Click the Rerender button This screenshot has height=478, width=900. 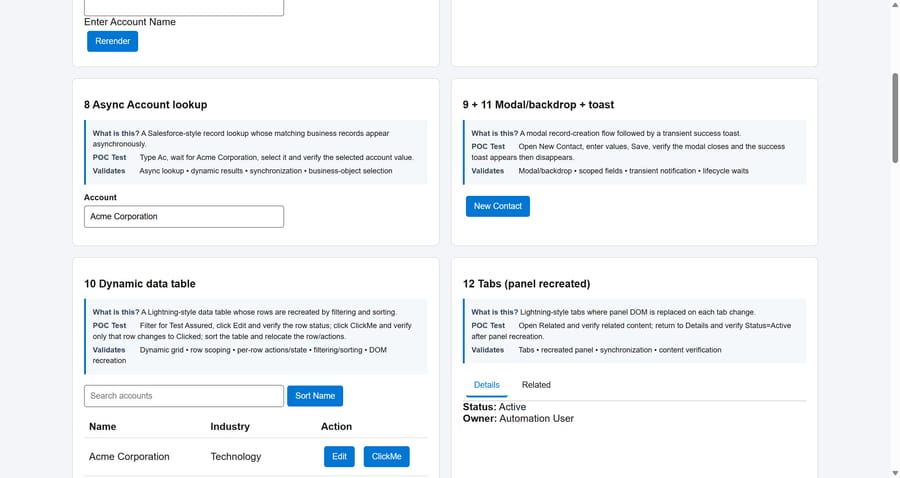pos(112,41)
